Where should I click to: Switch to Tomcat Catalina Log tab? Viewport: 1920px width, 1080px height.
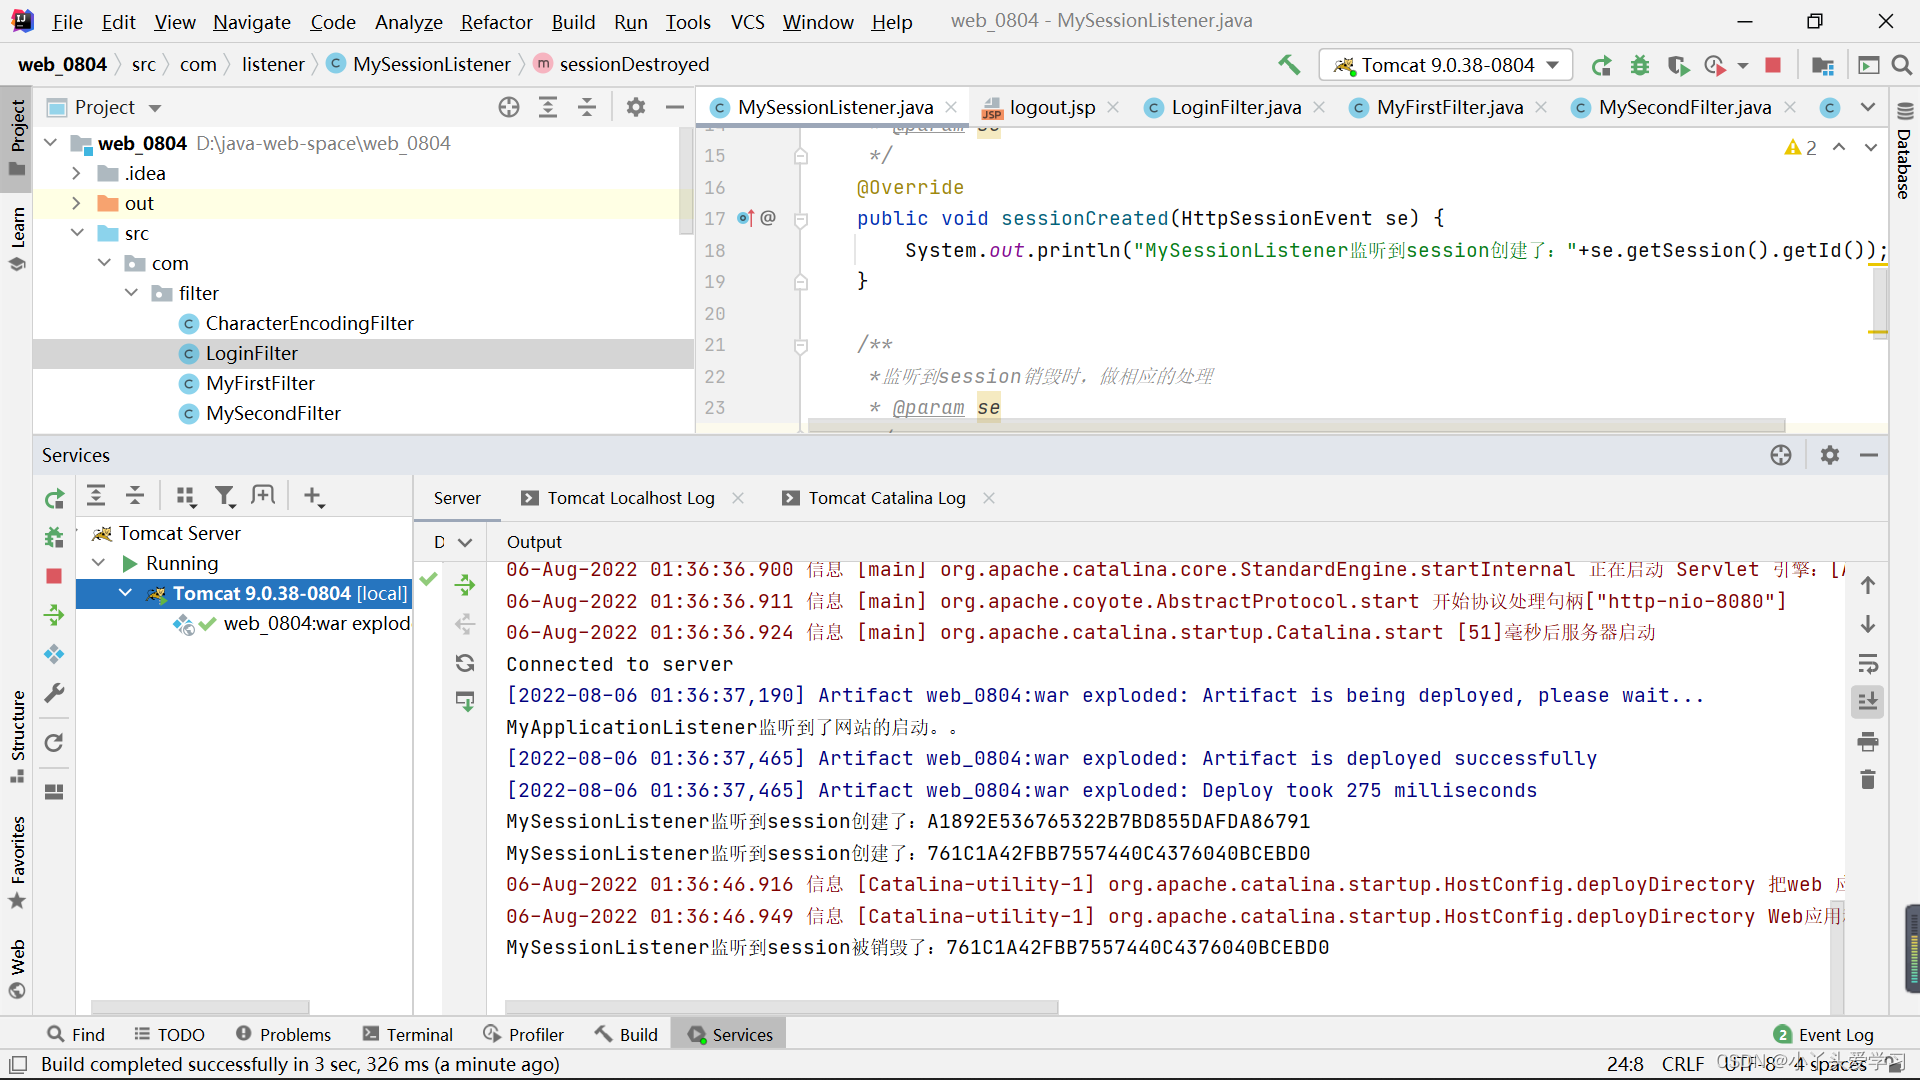pos(886,497)
